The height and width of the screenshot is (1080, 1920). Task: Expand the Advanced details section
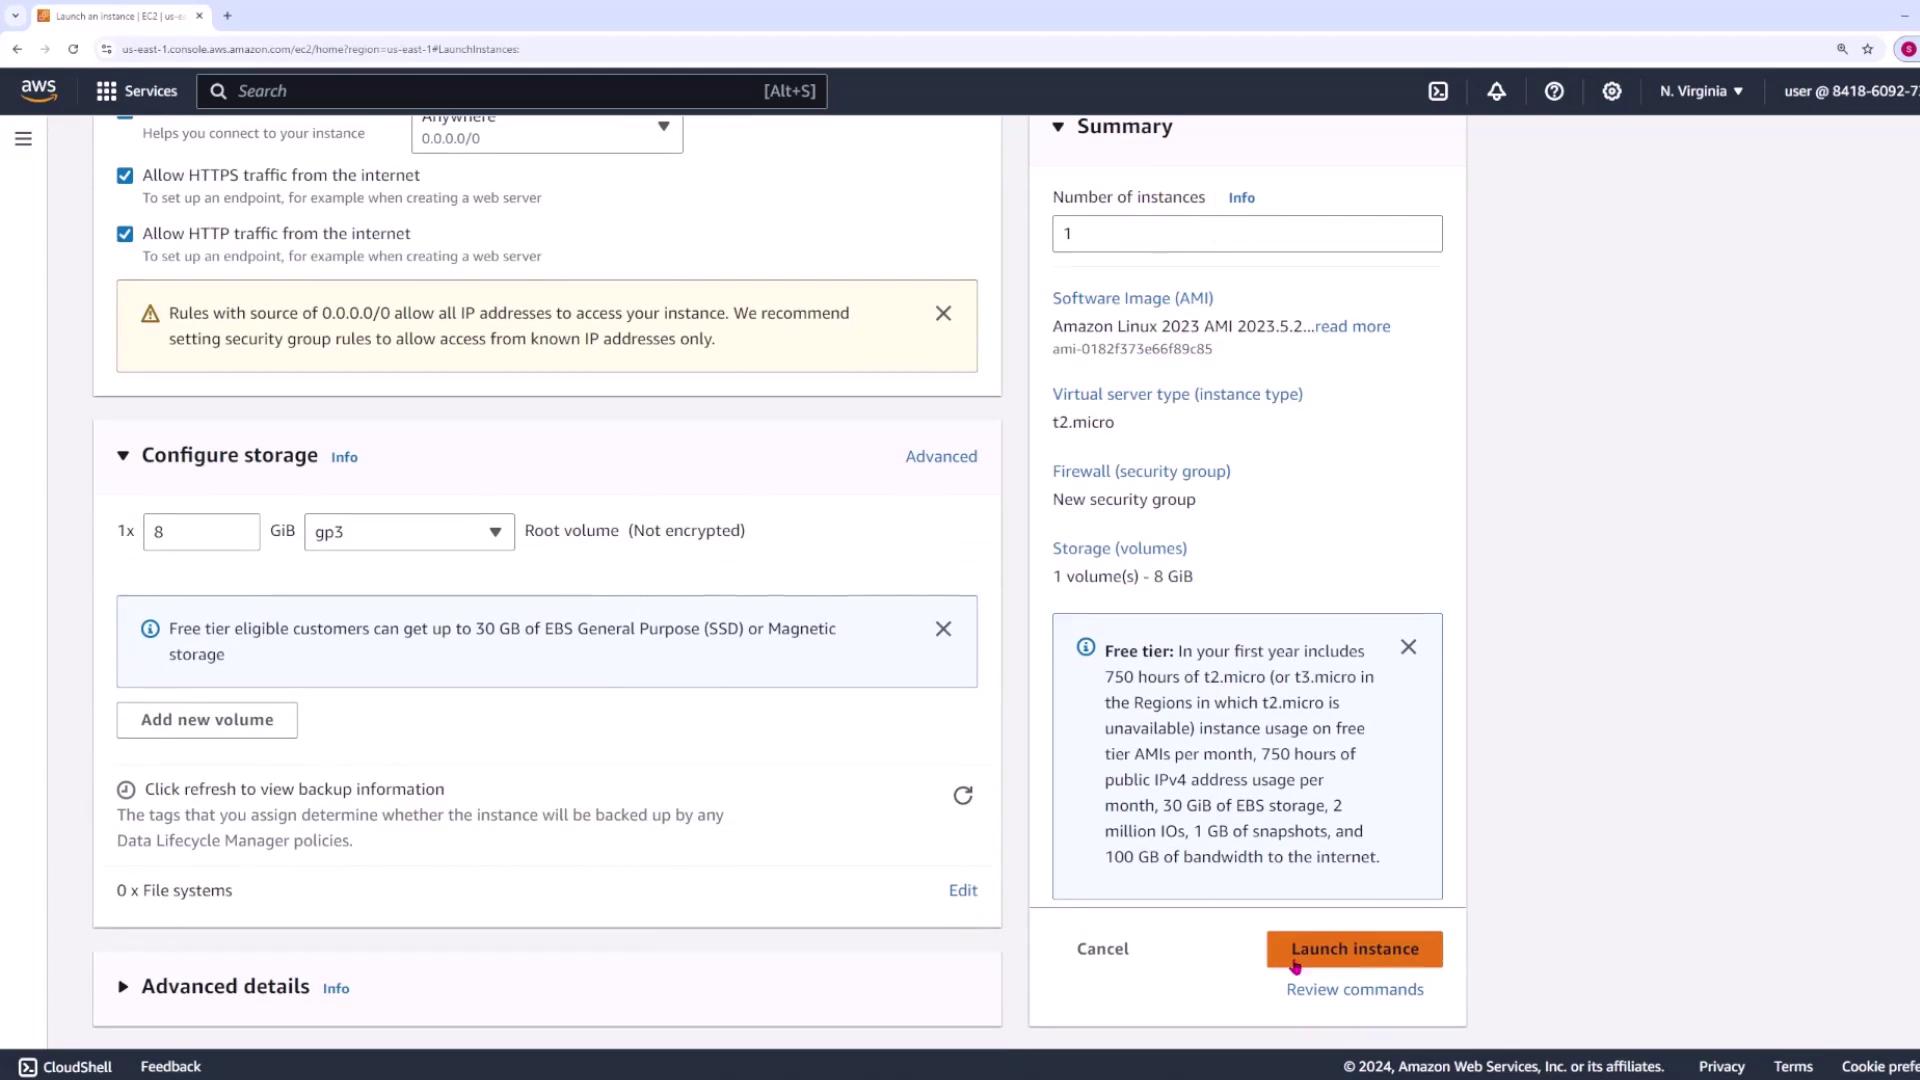pos(123,987)
